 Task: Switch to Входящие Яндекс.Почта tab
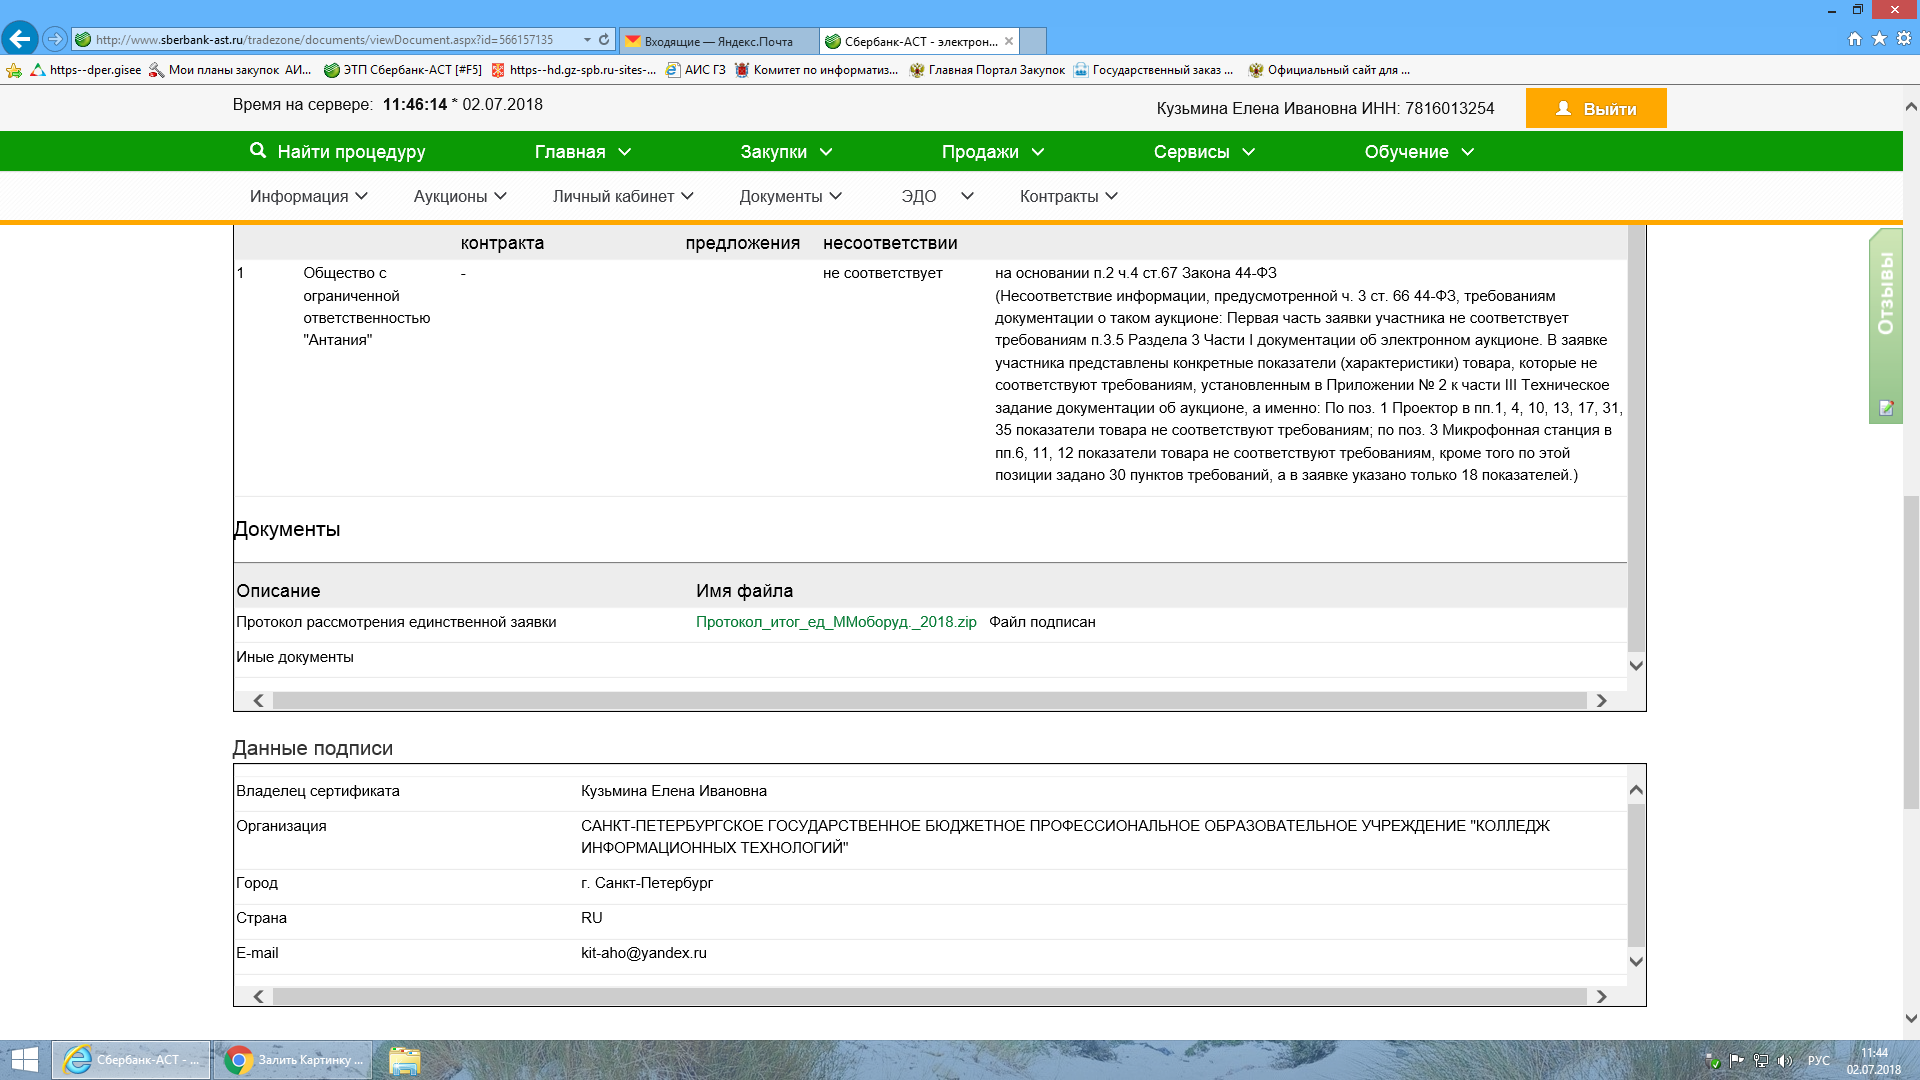(718, 41)
